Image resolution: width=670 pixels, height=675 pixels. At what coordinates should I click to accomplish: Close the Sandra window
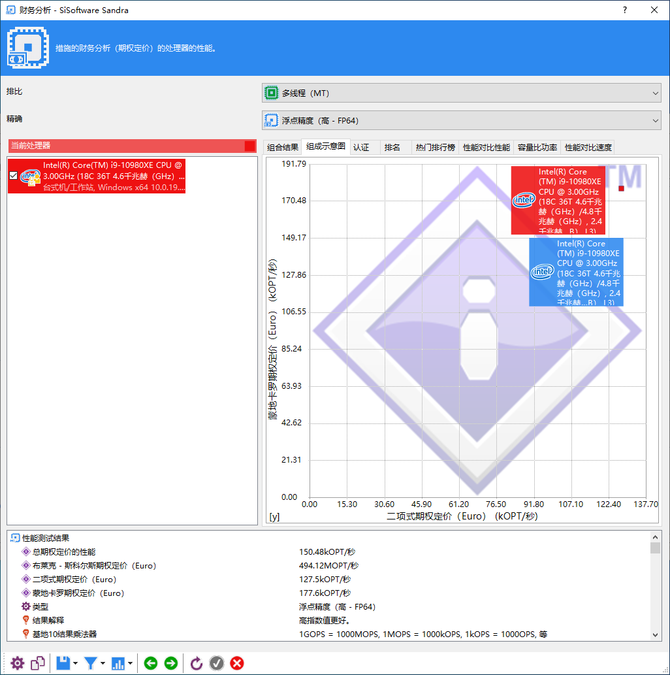pyautogui.click(x=654, y=10)
